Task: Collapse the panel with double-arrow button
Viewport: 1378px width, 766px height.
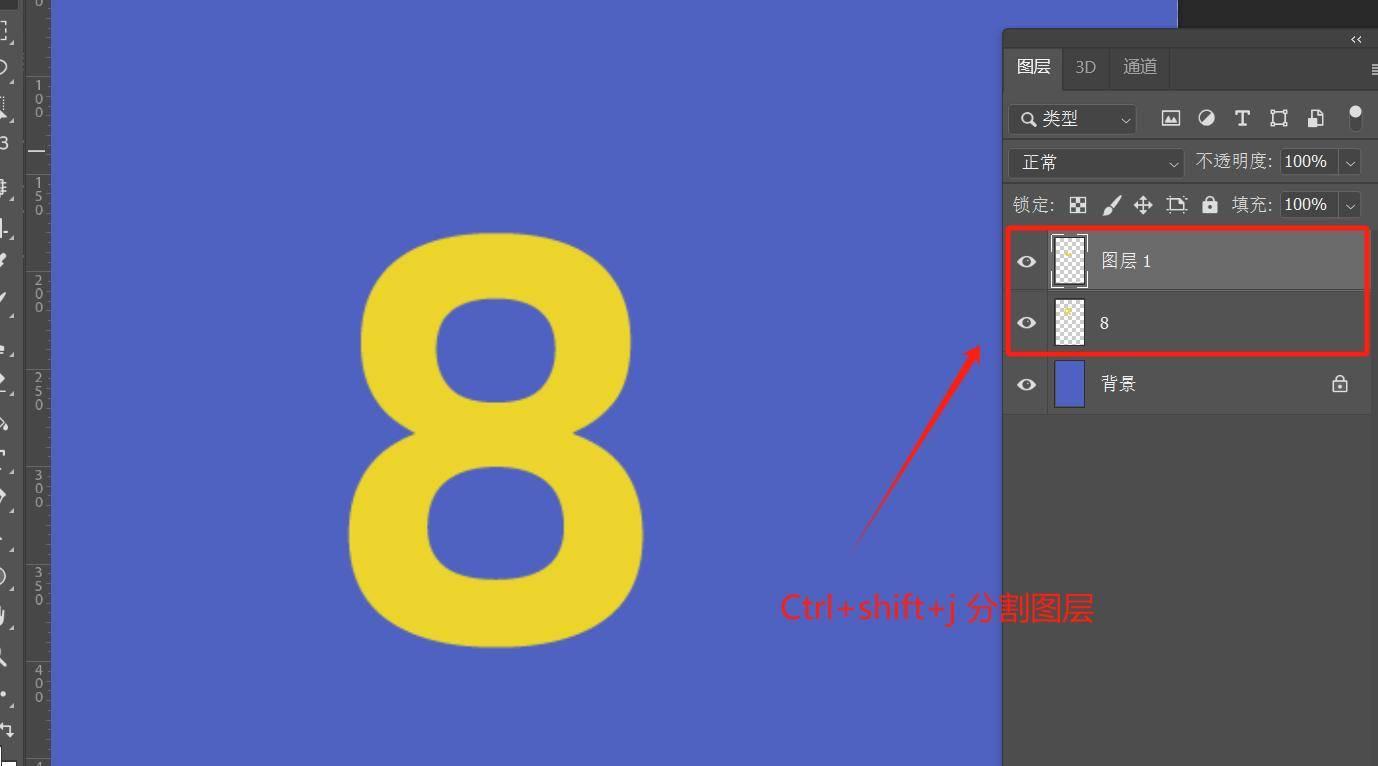Action: 1356,39
